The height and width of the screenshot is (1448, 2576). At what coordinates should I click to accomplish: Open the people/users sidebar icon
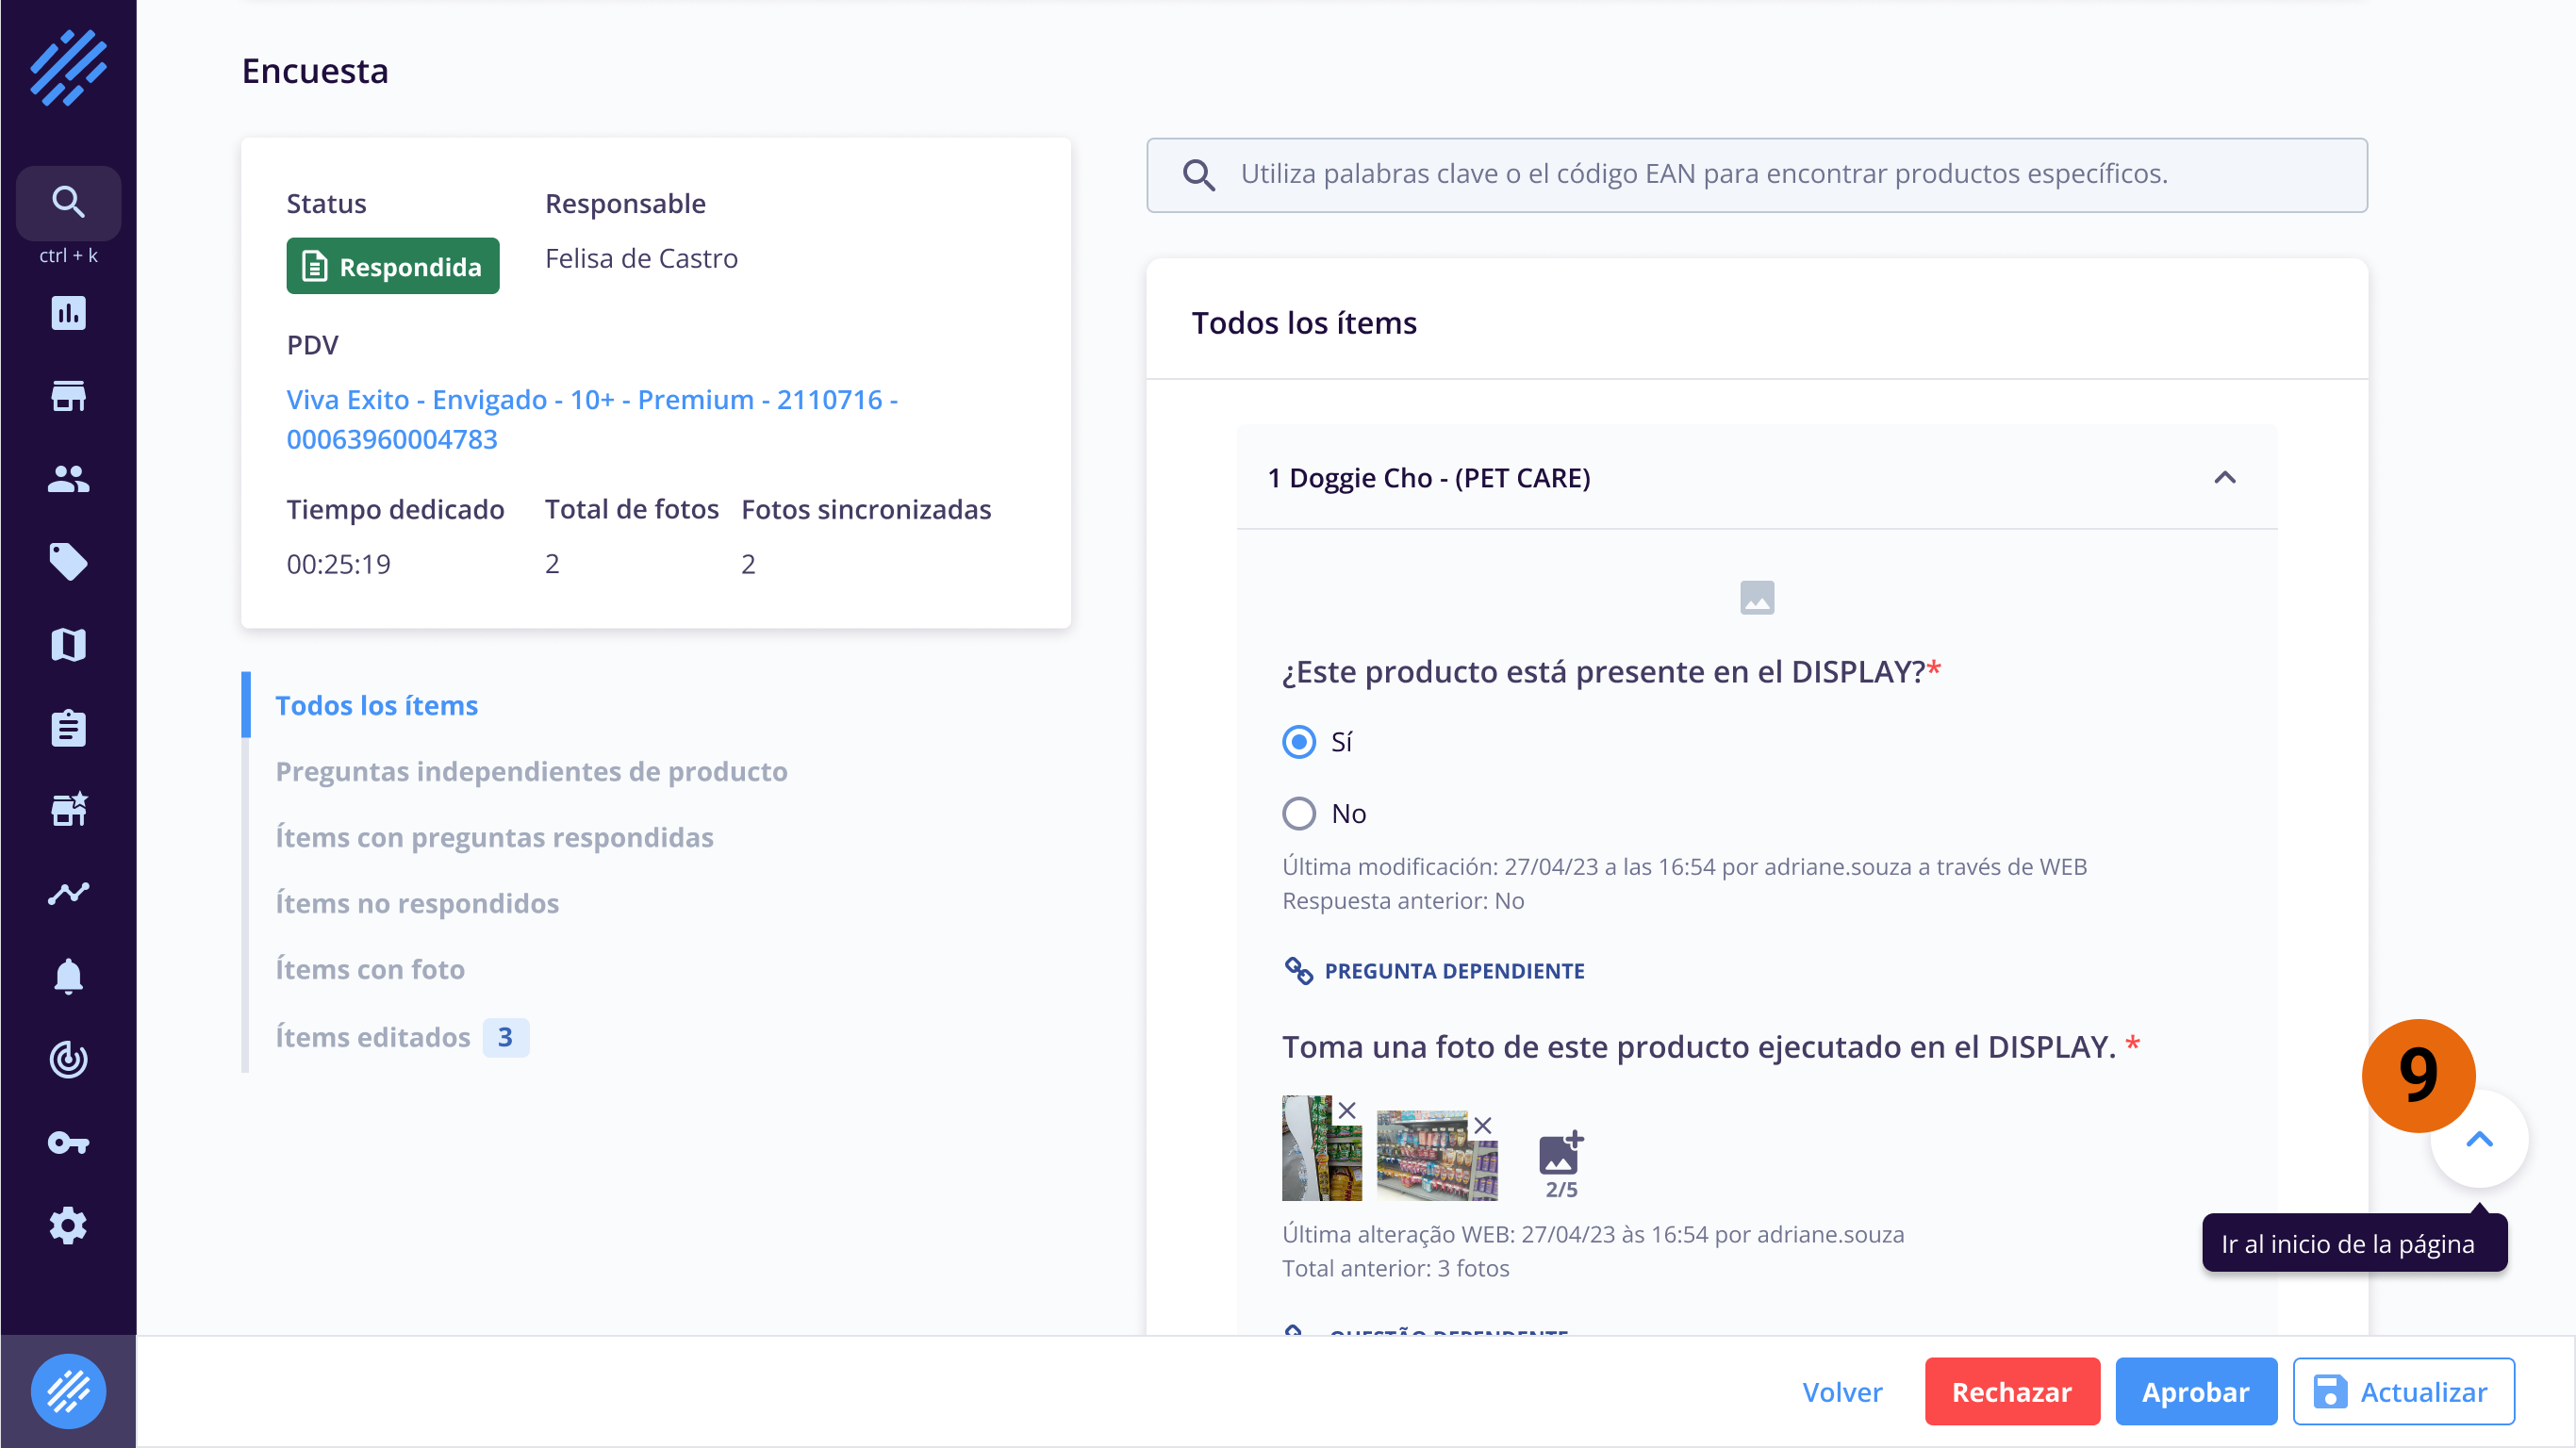point(68,479)
